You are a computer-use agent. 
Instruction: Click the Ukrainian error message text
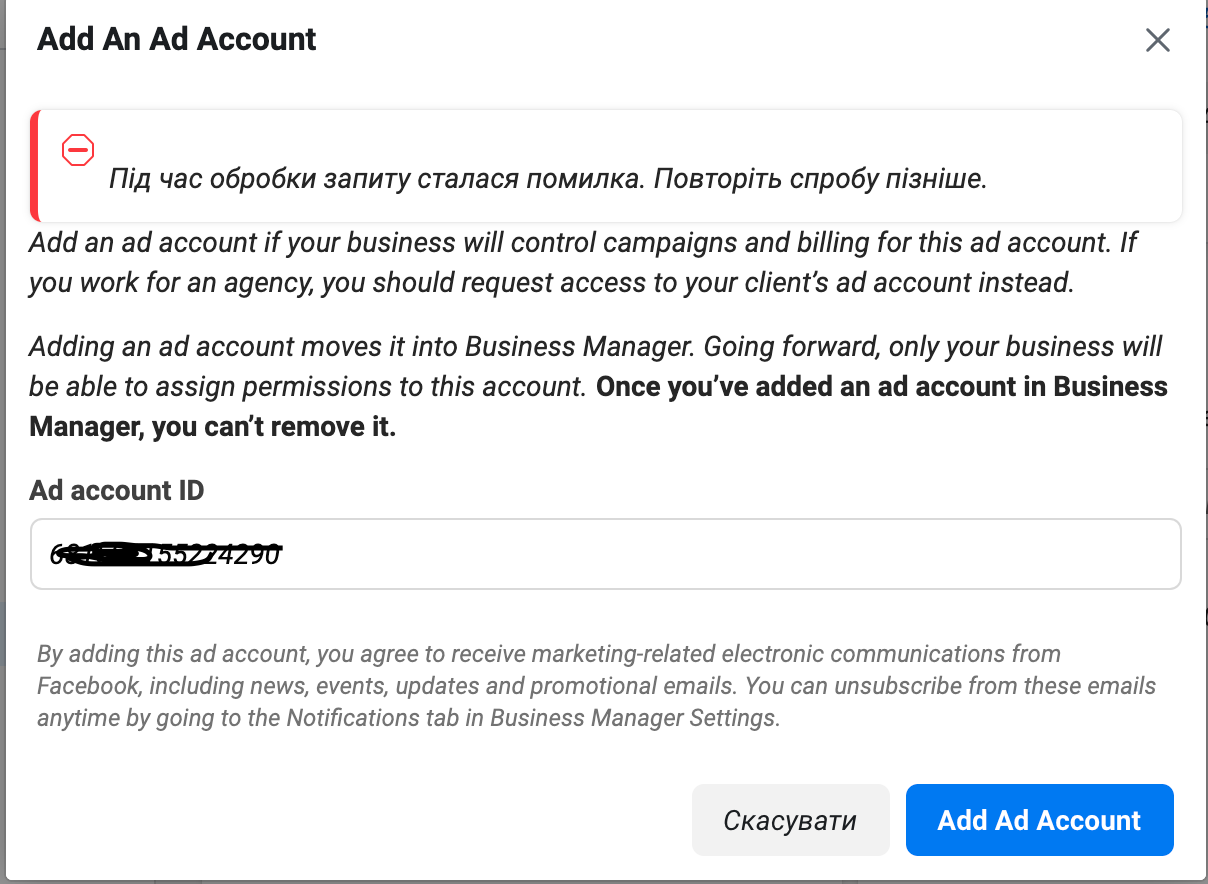point(547,180)
